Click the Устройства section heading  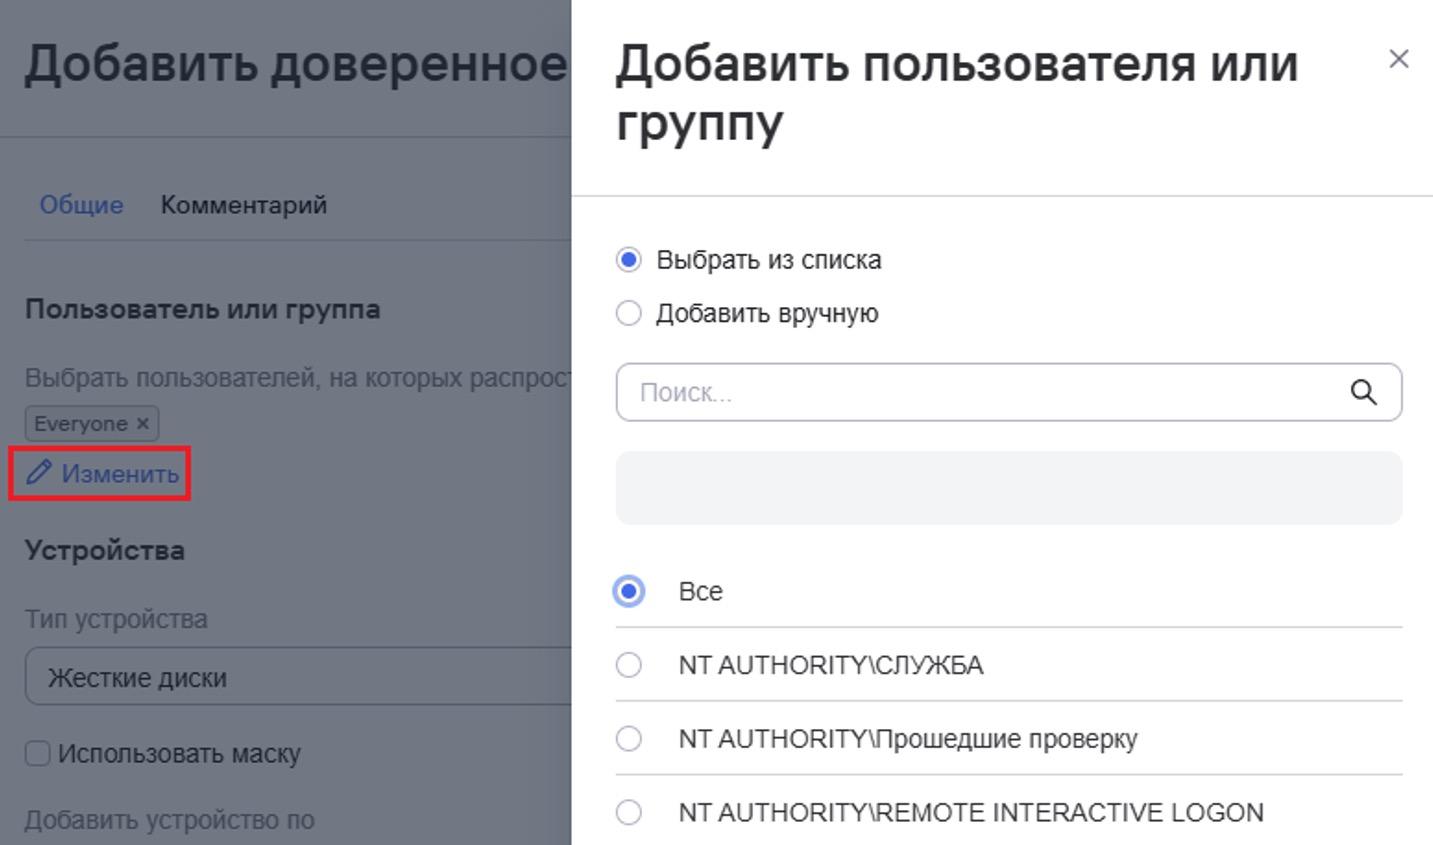click(x=105, y=550)
